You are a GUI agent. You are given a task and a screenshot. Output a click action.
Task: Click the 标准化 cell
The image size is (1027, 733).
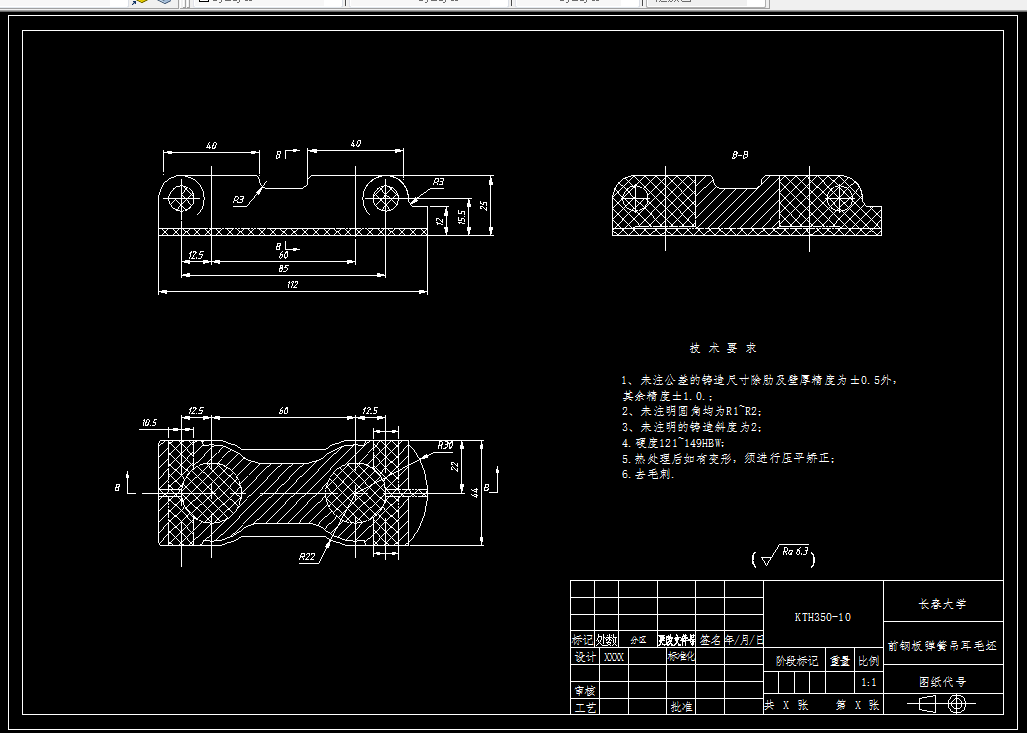pos(681,656)
